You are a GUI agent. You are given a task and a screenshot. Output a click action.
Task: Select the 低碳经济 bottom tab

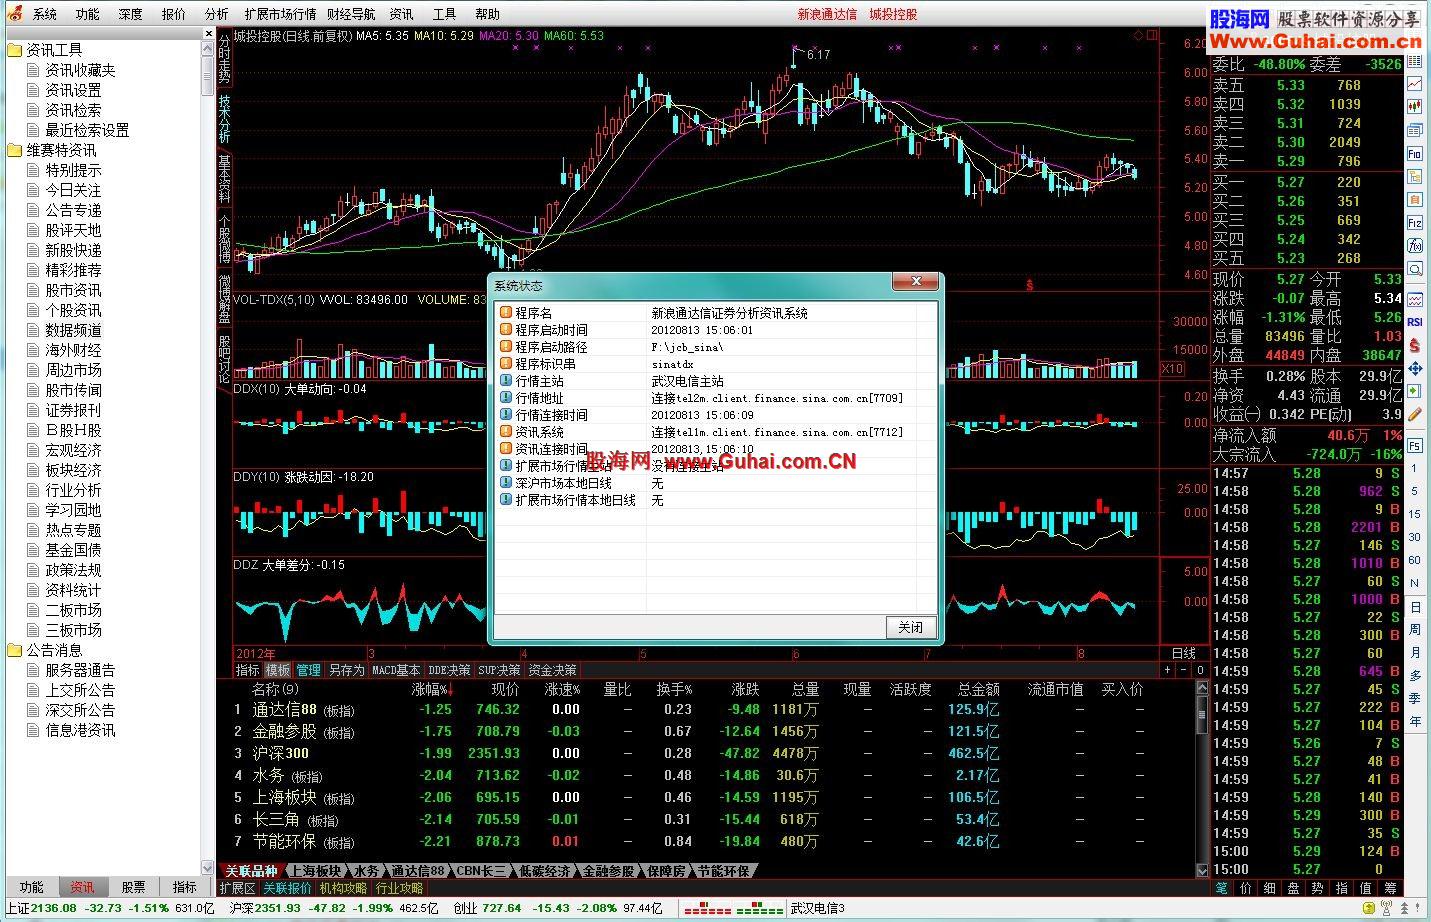pyautogui.click(x=544, y=871)
